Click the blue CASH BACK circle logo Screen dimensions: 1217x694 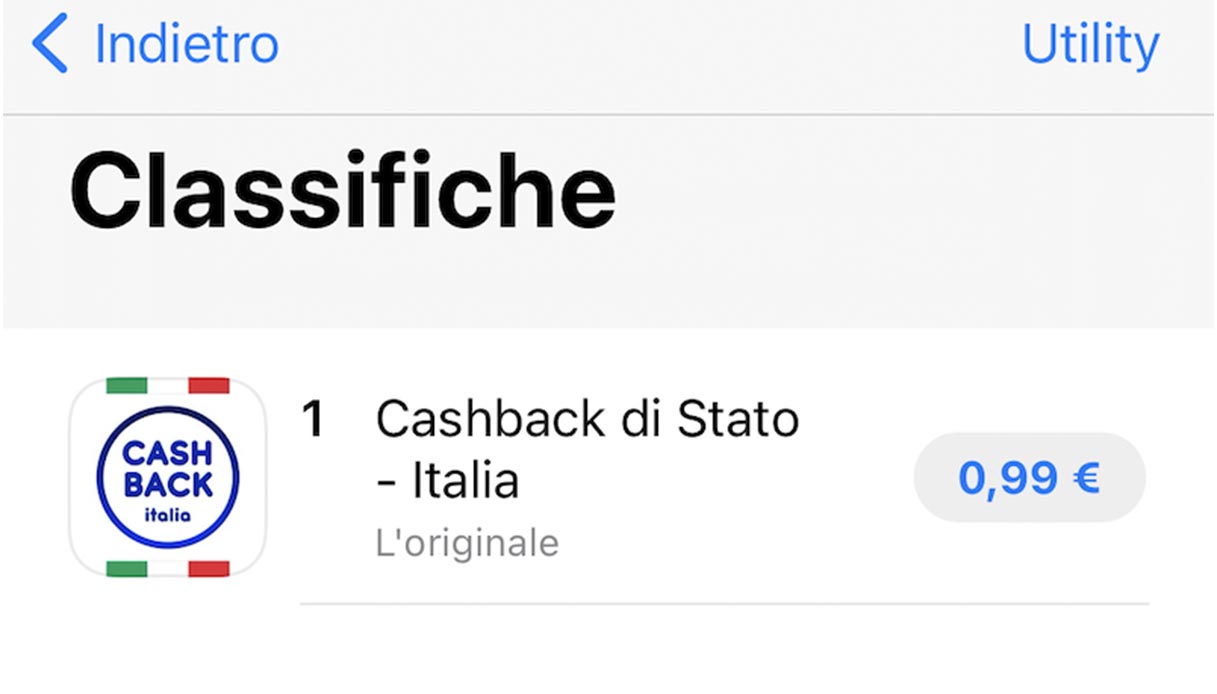[168, 475]
